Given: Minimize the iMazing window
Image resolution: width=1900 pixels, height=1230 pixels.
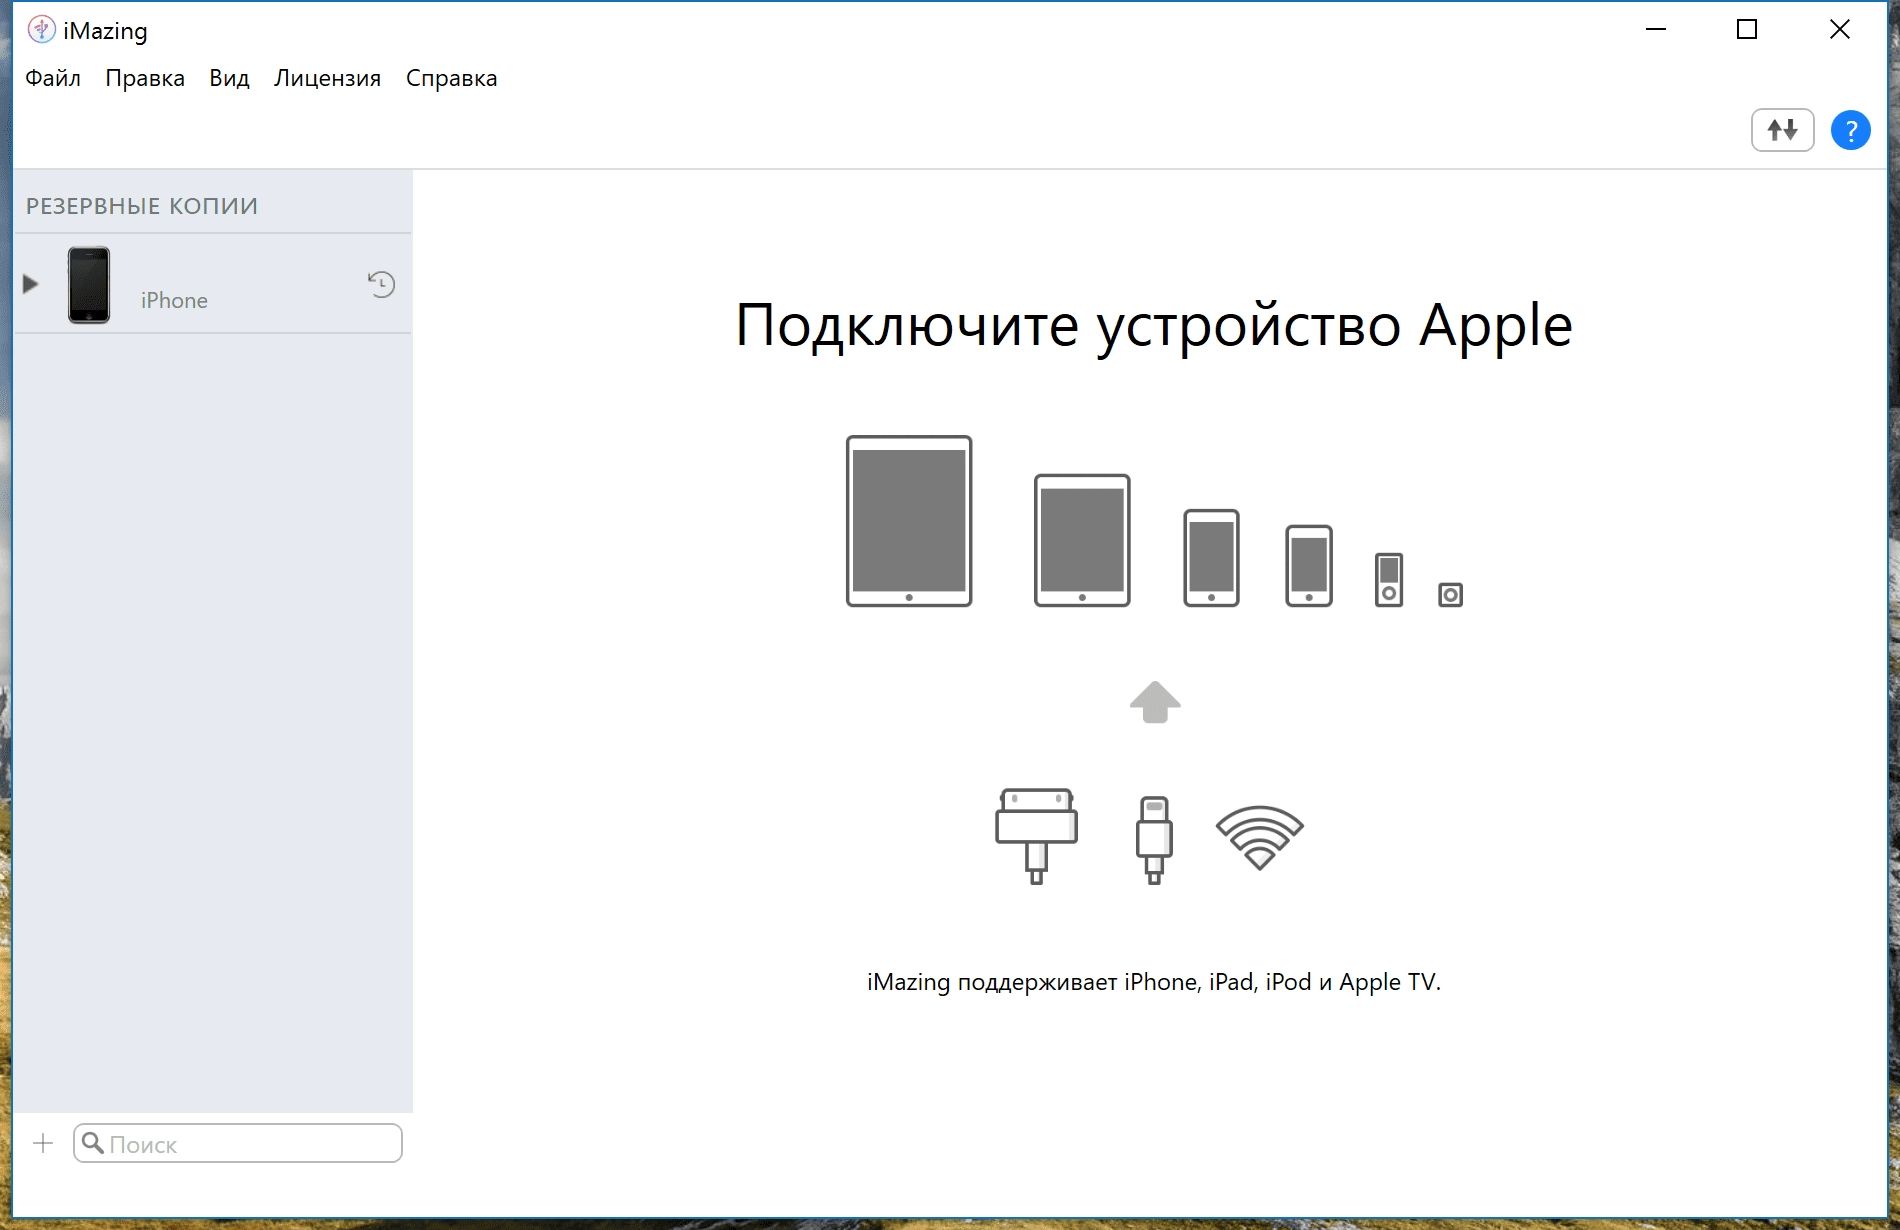Looking at the screenshot, I should [1656, 30].
